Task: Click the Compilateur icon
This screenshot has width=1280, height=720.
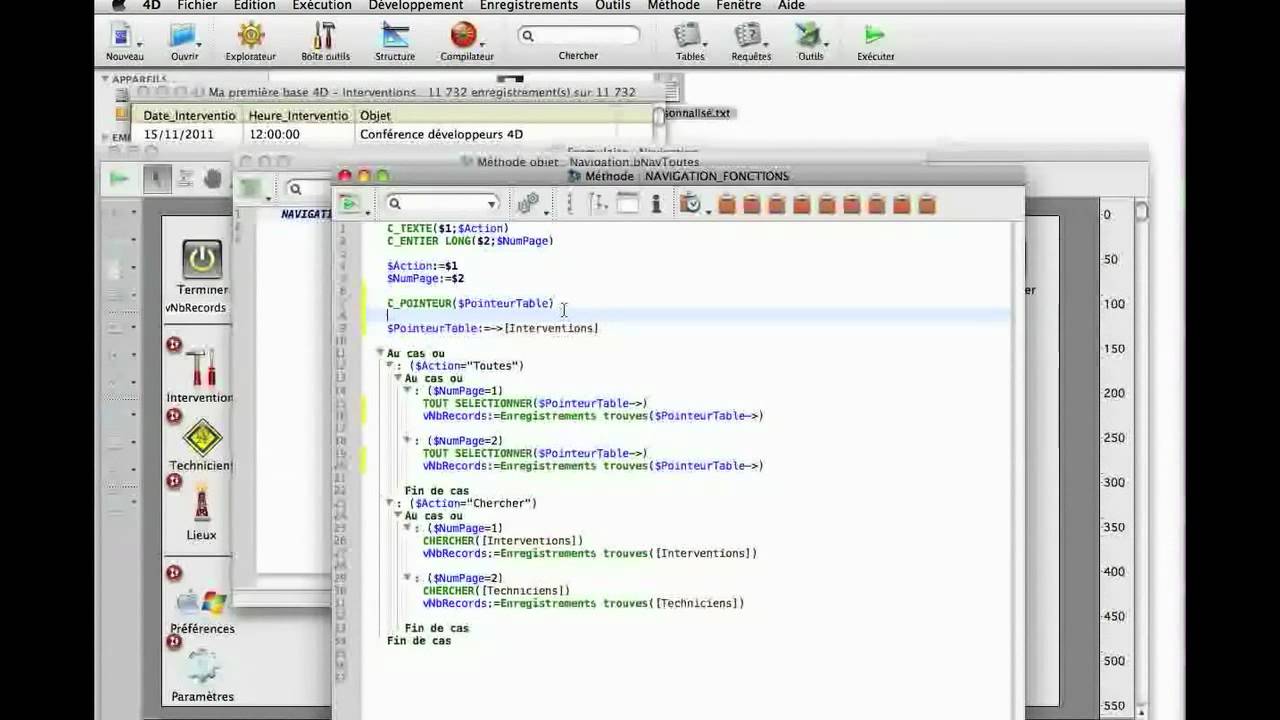Action: [463, 36]
